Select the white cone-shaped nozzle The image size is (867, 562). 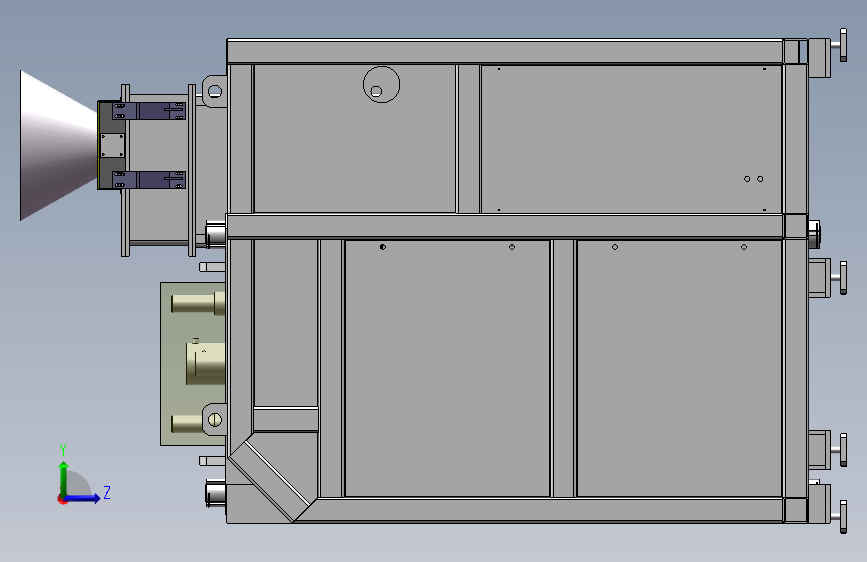click(59, 145)
